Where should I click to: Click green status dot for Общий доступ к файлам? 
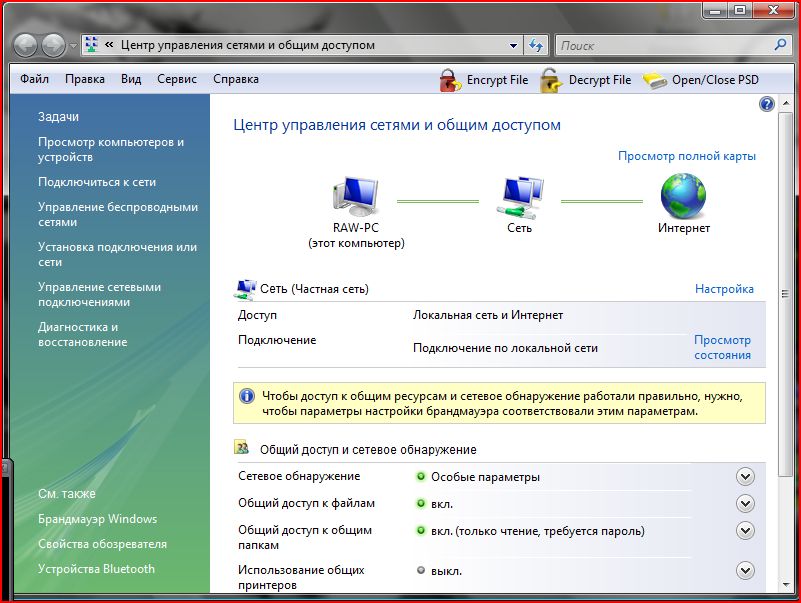(420, 503)
